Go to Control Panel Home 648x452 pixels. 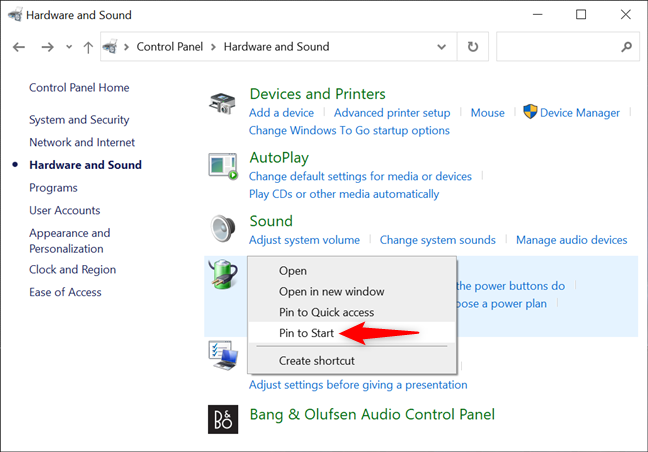coord(79,88)
